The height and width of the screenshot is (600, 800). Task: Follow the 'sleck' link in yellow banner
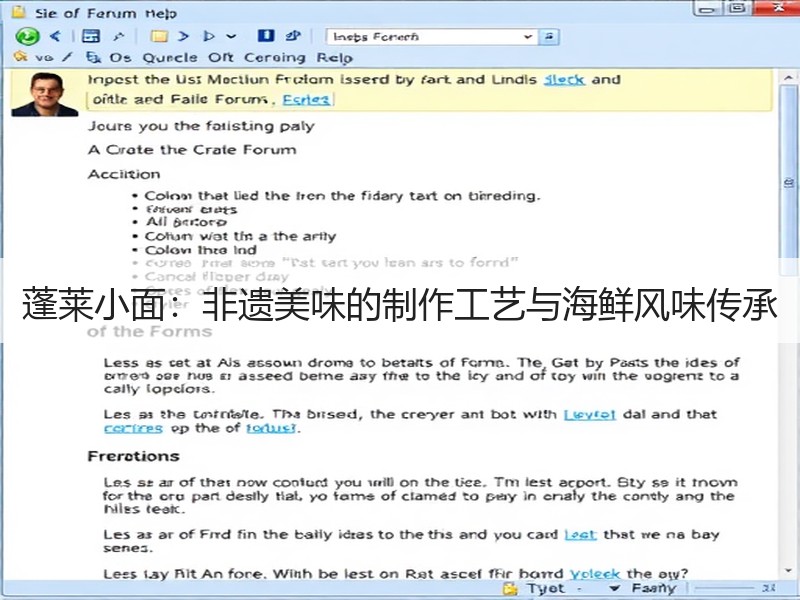[564, 80]
